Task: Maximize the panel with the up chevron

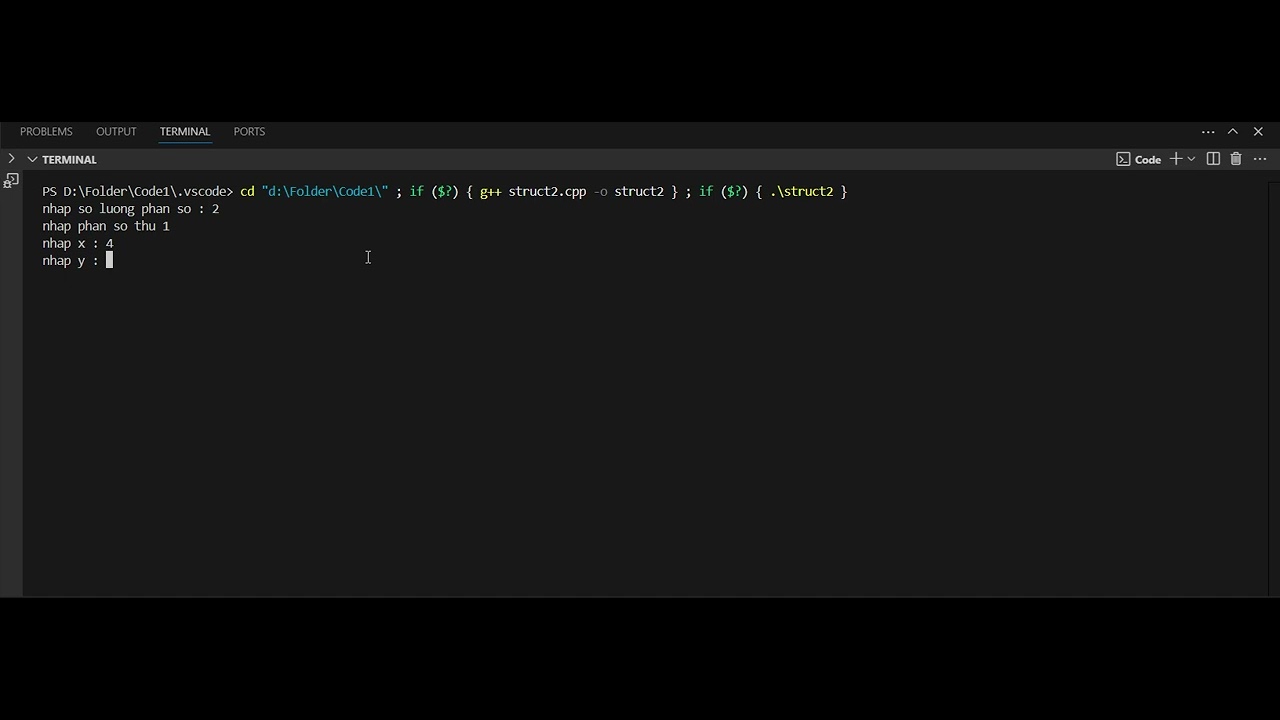Action: pyautogui.click(x=1233, y=132)
